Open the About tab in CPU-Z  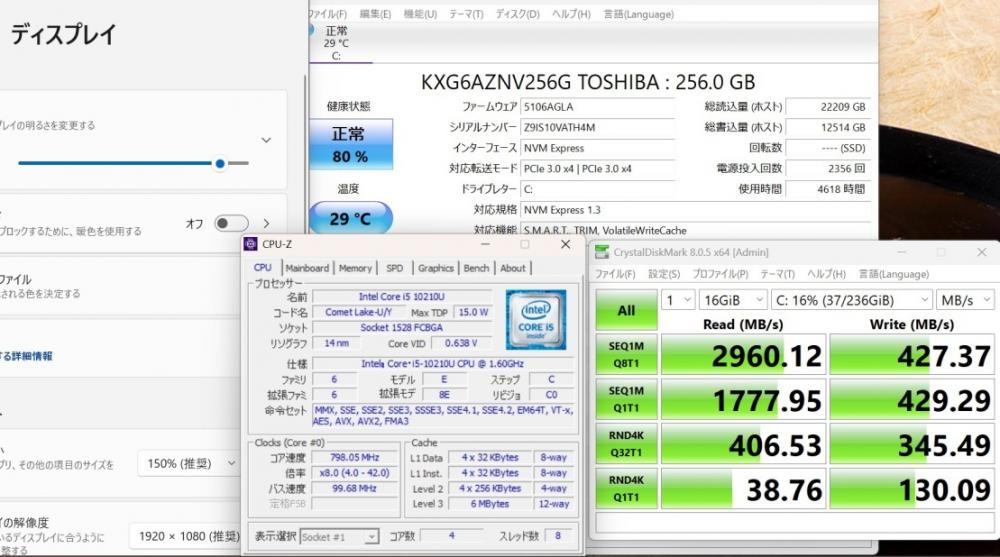pos(513,268)
